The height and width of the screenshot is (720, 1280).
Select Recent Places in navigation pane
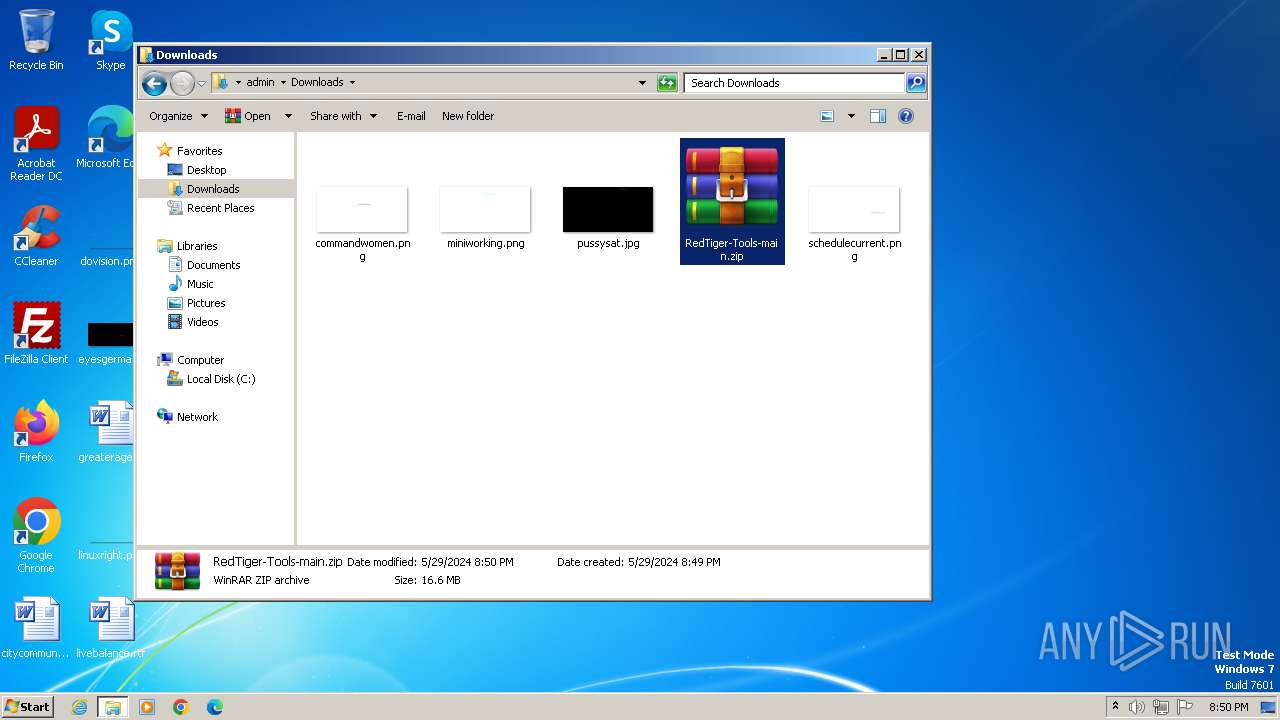click(x=220, y=208)
